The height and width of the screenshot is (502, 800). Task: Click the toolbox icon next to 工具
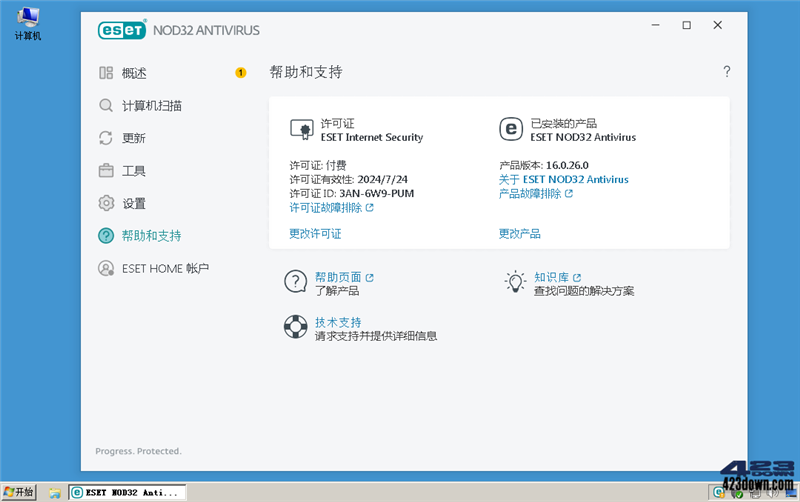(106, 170)
